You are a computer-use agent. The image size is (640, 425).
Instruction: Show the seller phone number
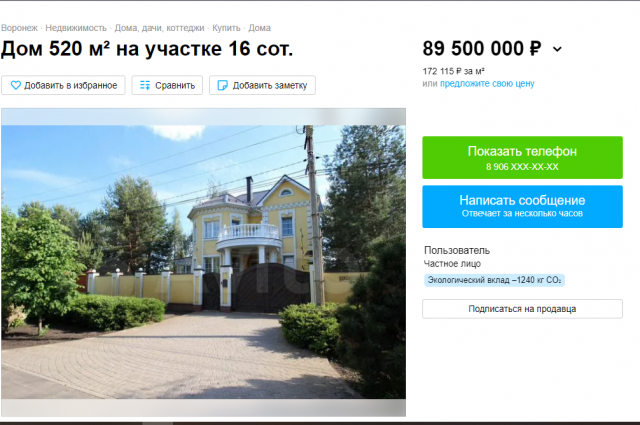click(522, 158)
